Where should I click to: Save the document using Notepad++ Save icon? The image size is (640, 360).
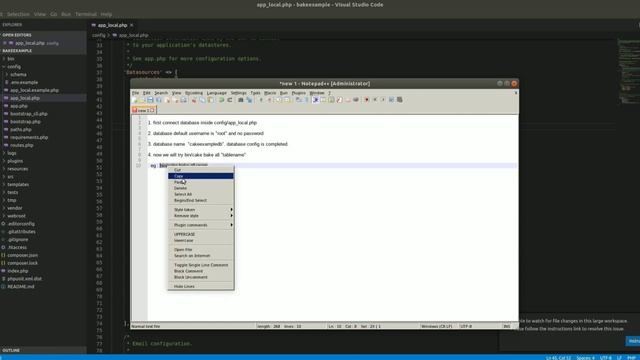pyautogui.click(x=150, y=100)
